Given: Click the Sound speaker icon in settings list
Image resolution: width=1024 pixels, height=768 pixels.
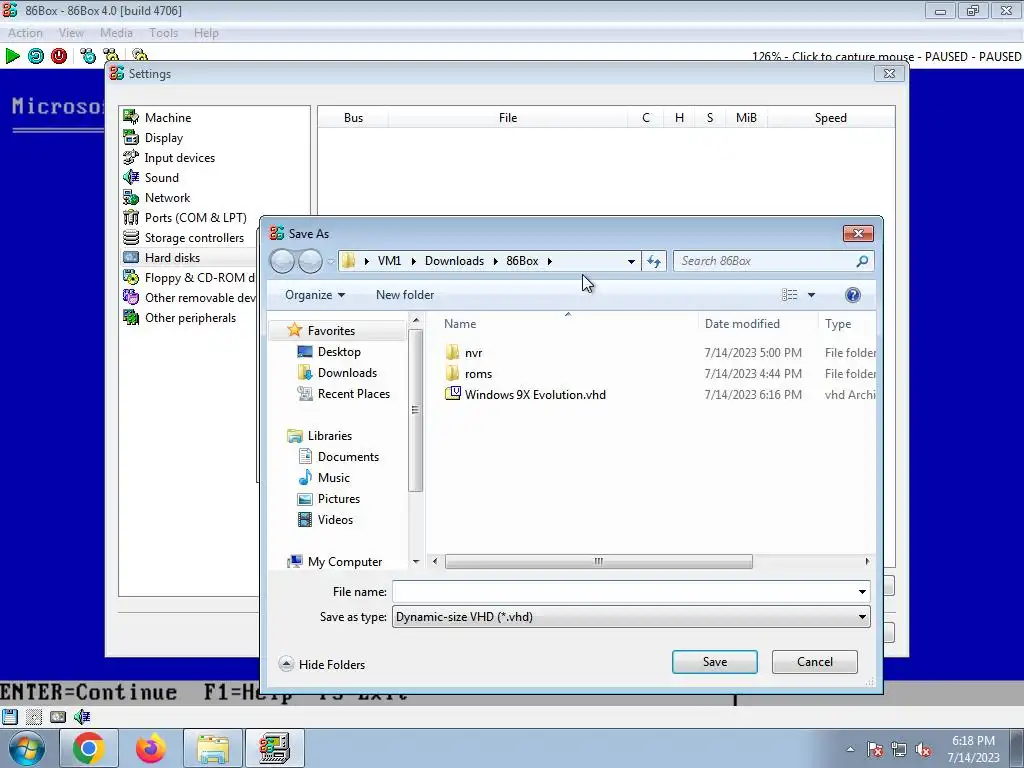Looking at the screenshot, I should 131,178.
